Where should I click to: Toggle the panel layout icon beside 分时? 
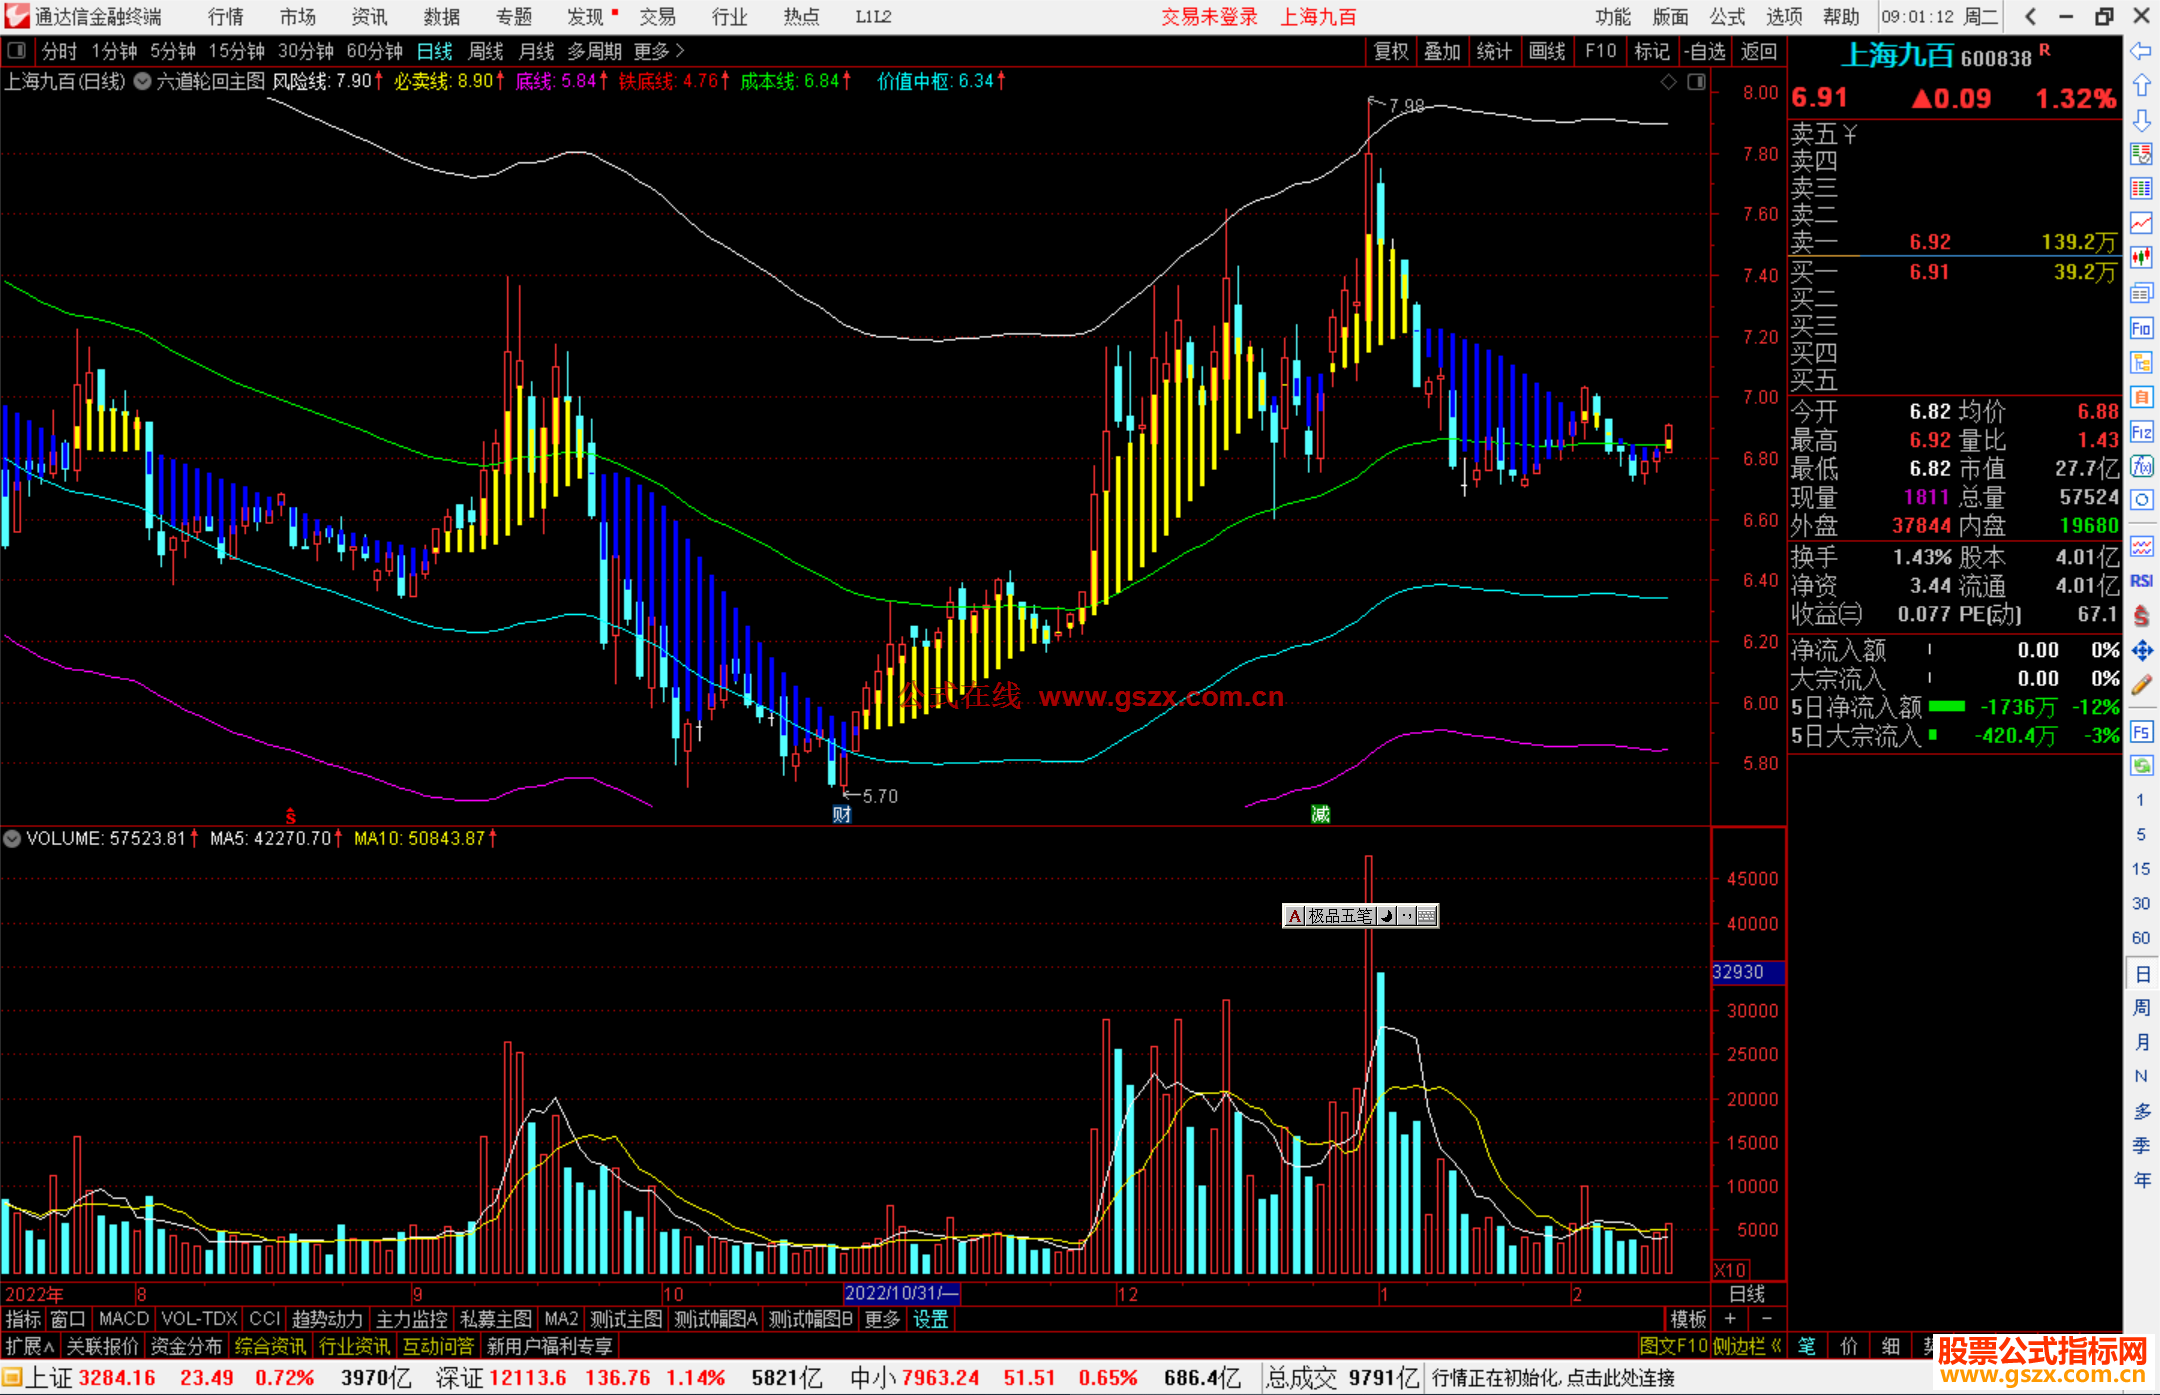pyautogui.click(x=17, y=51)
